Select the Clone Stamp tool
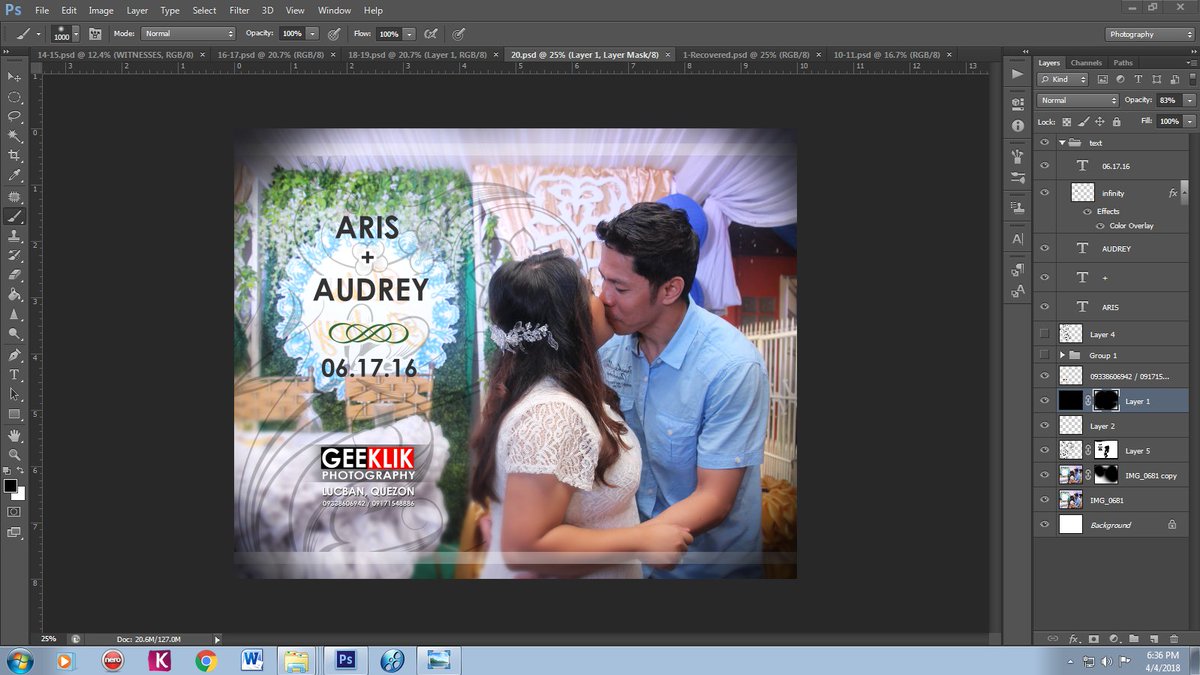This screenshot has width=1200, height=675. [14, 236]
